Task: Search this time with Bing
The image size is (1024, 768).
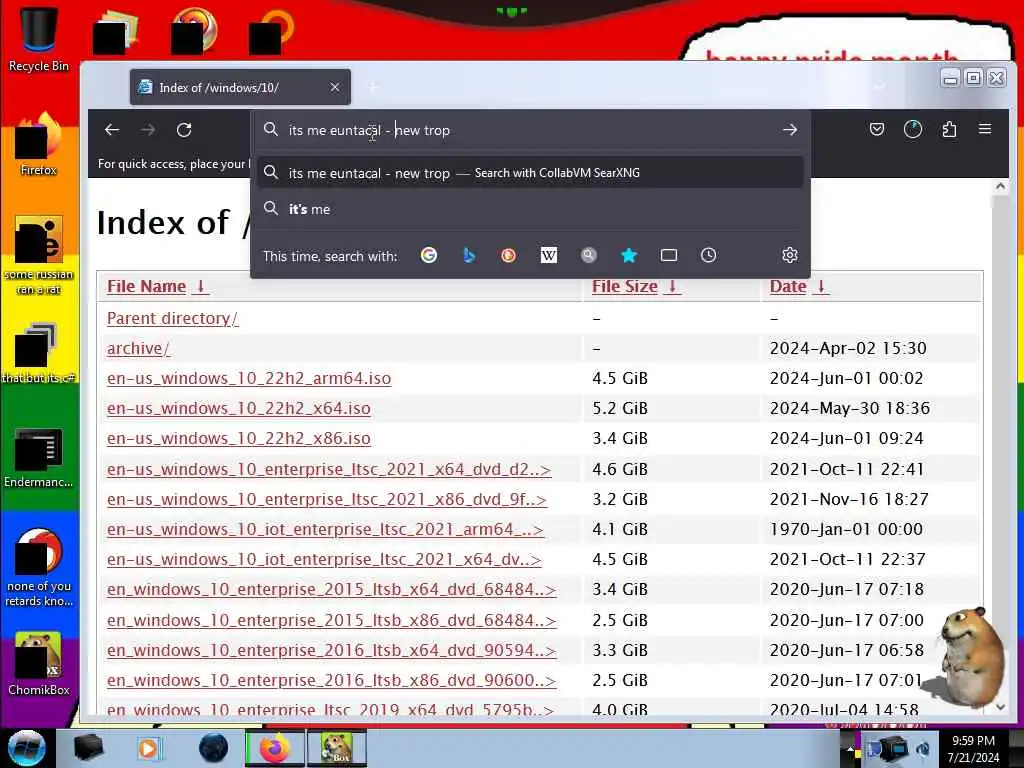Action: 469,255
